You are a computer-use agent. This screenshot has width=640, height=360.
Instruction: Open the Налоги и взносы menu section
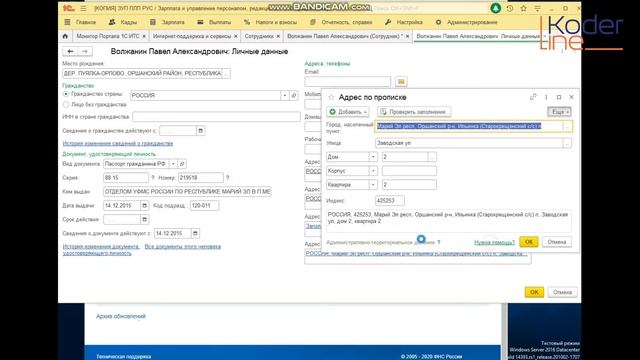click(x=271, y=22)
